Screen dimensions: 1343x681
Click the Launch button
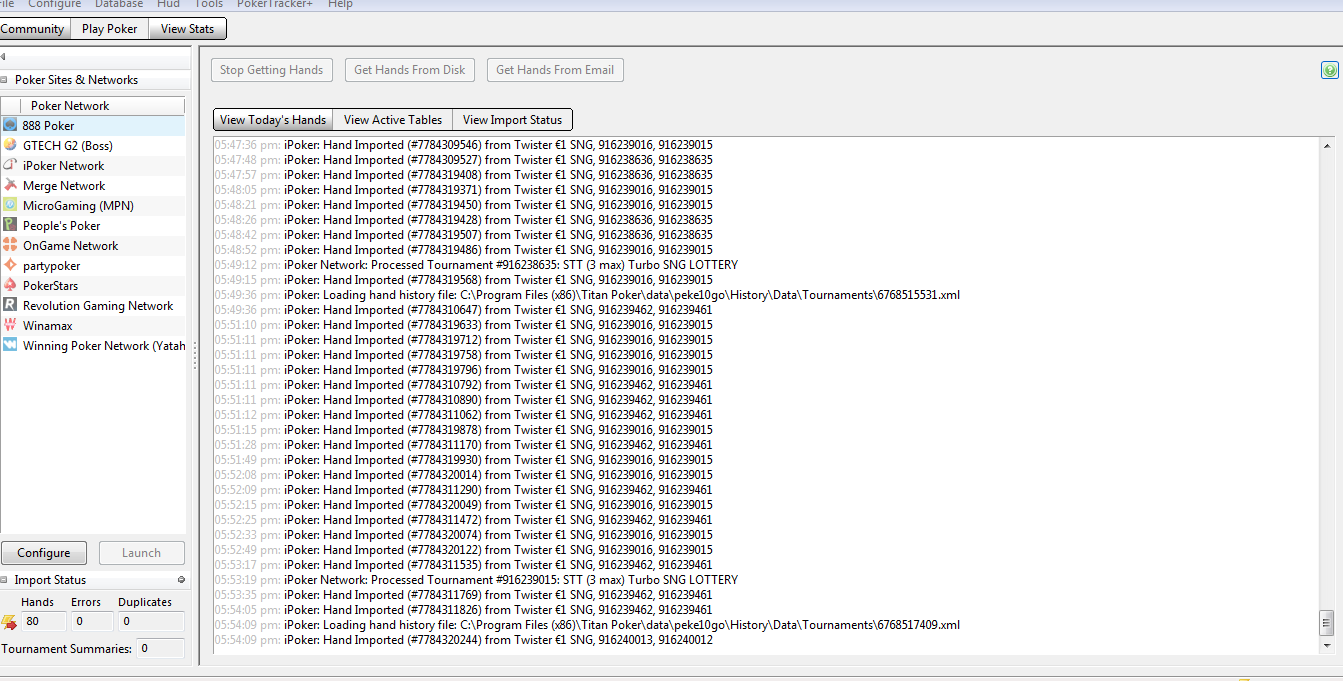tap(141, 553)
